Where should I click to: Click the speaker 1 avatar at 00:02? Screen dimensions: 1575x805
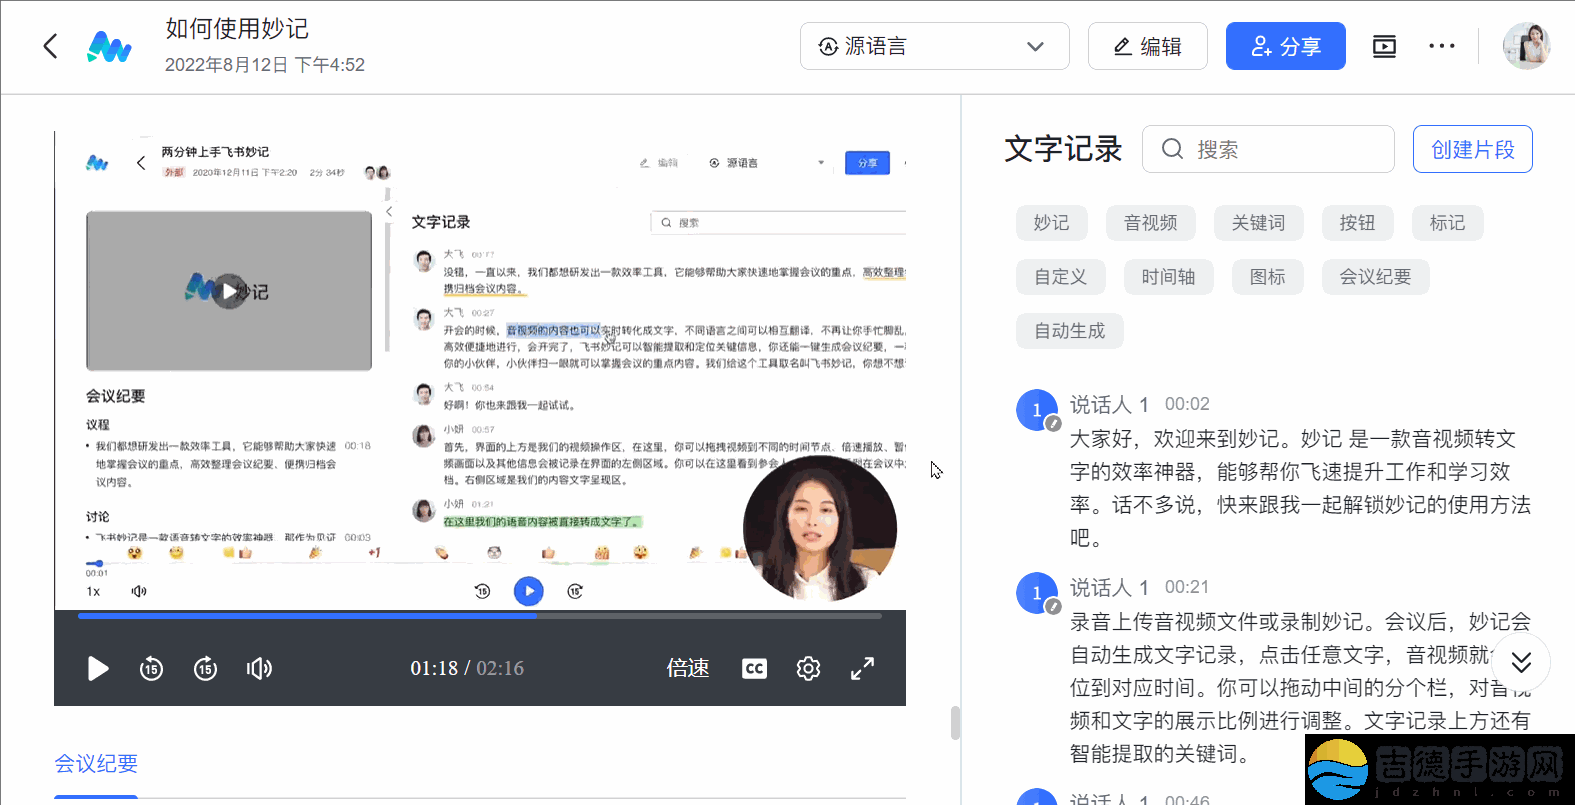(x=1037, y=410)
